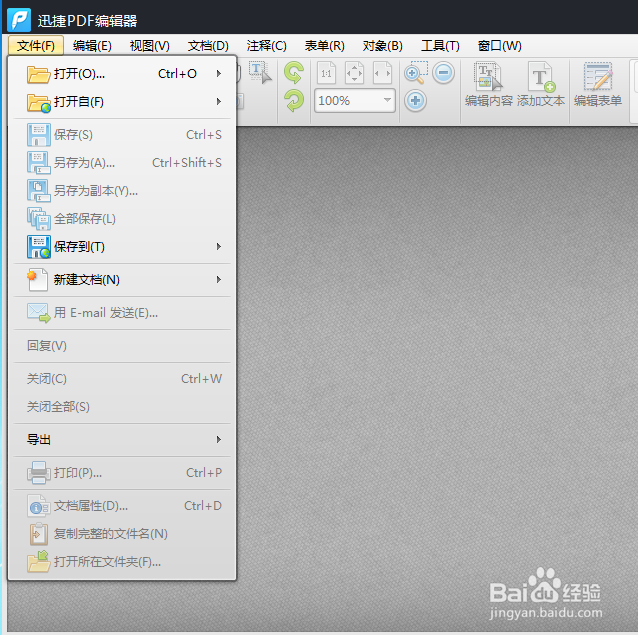Viewport: 638px width, 635px height.
Task: Click the folder icon beside 打开(O)
Action: pos(38,74)
